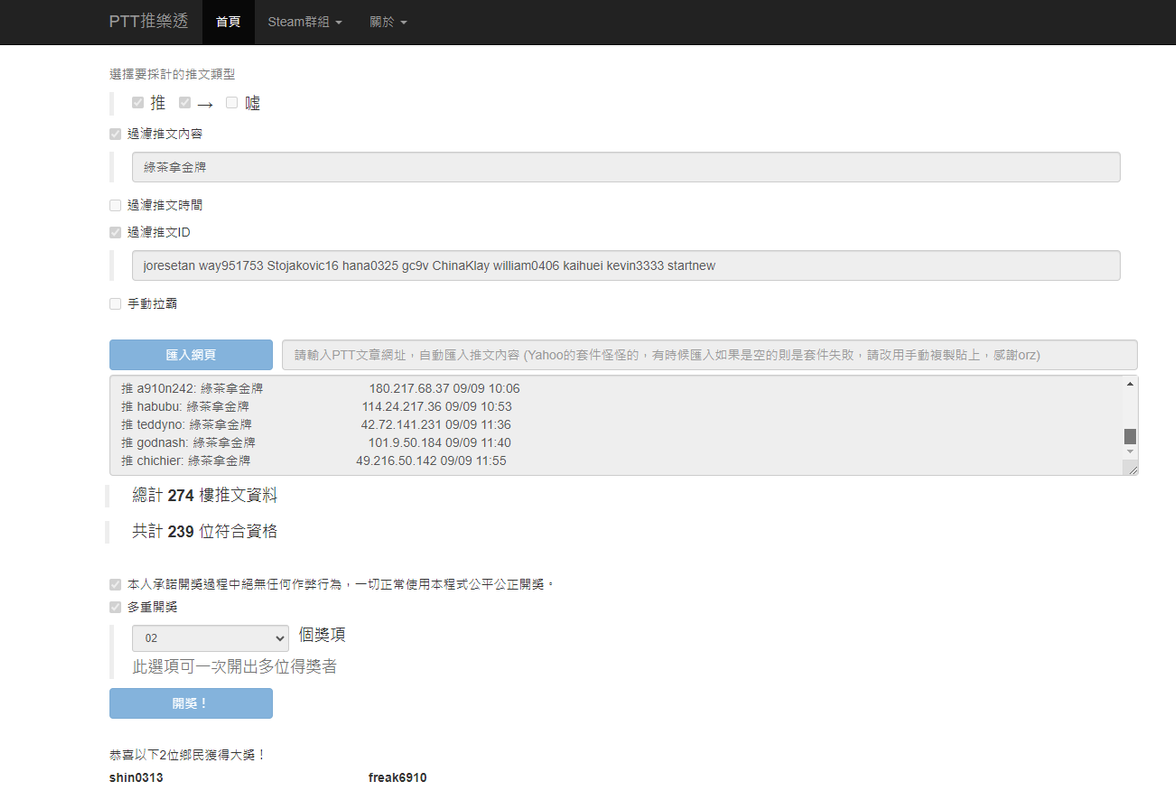
Task: Click the comment row from habubu
Action: (316, 406)
